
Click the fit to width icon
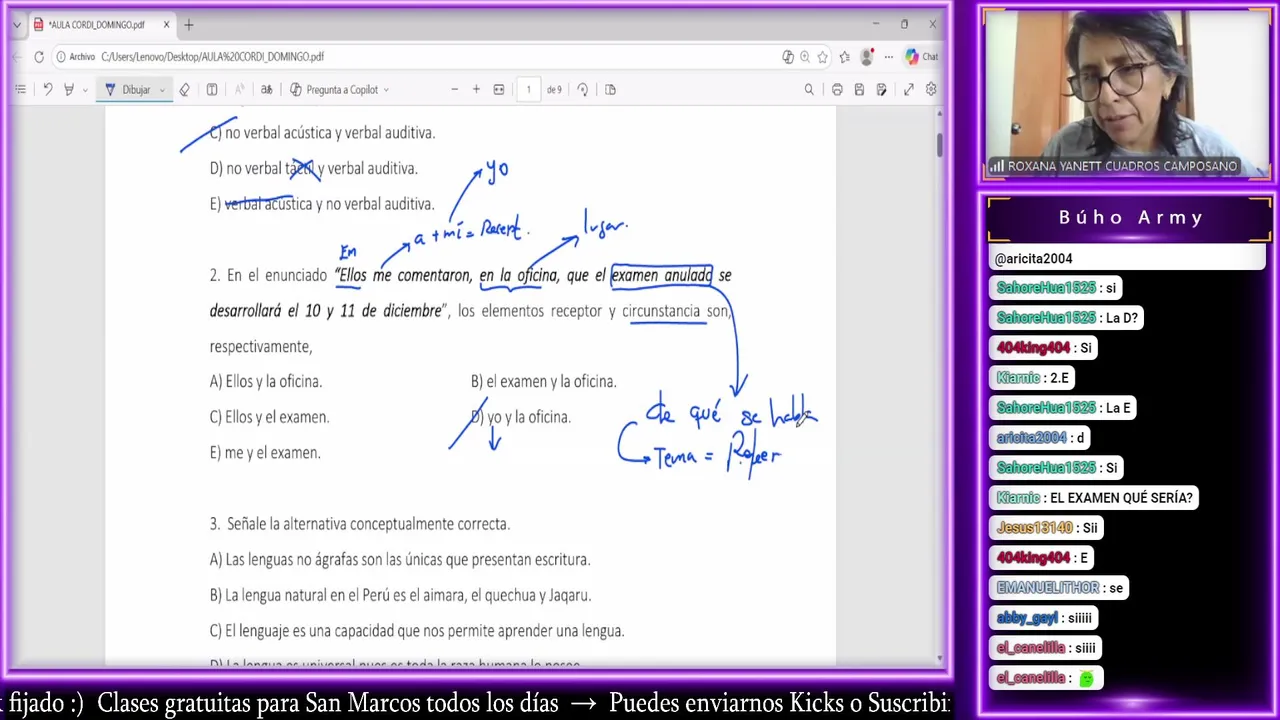pyautogui.click(x=499, y=90)
